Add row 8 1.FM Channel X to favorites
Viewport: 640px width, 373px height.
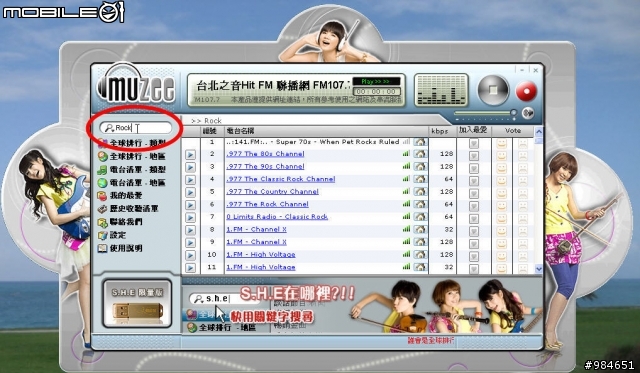(x=473, y=231)
